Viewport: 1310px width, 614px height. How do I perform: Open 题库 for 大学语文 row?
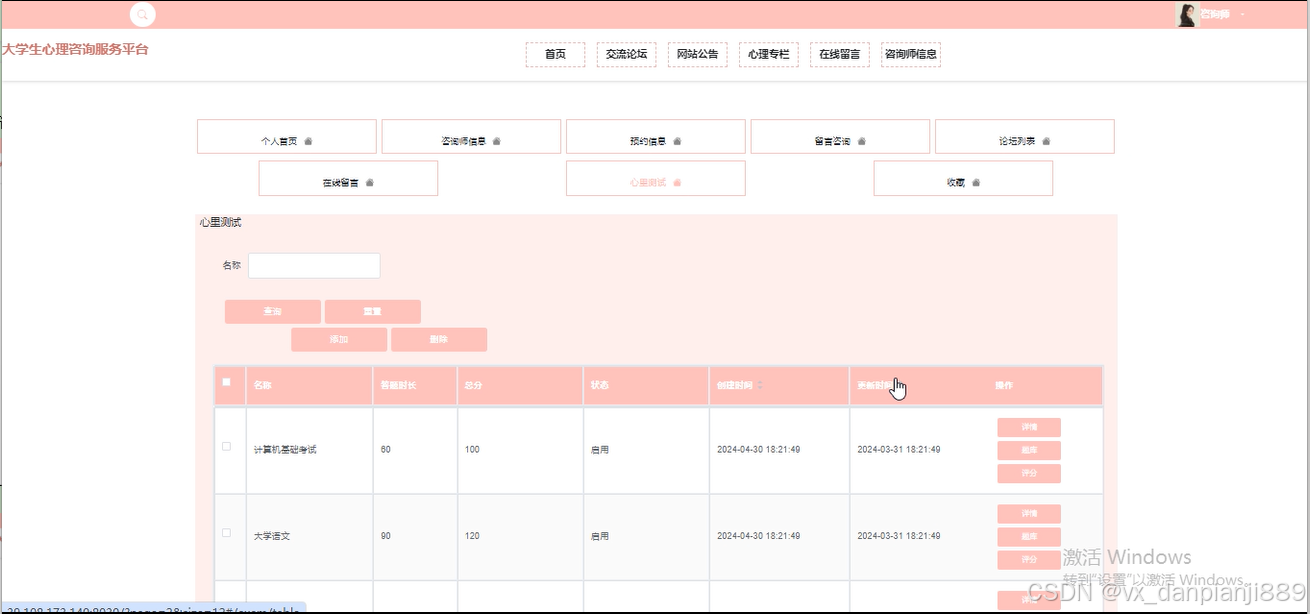coord(1029,536)
